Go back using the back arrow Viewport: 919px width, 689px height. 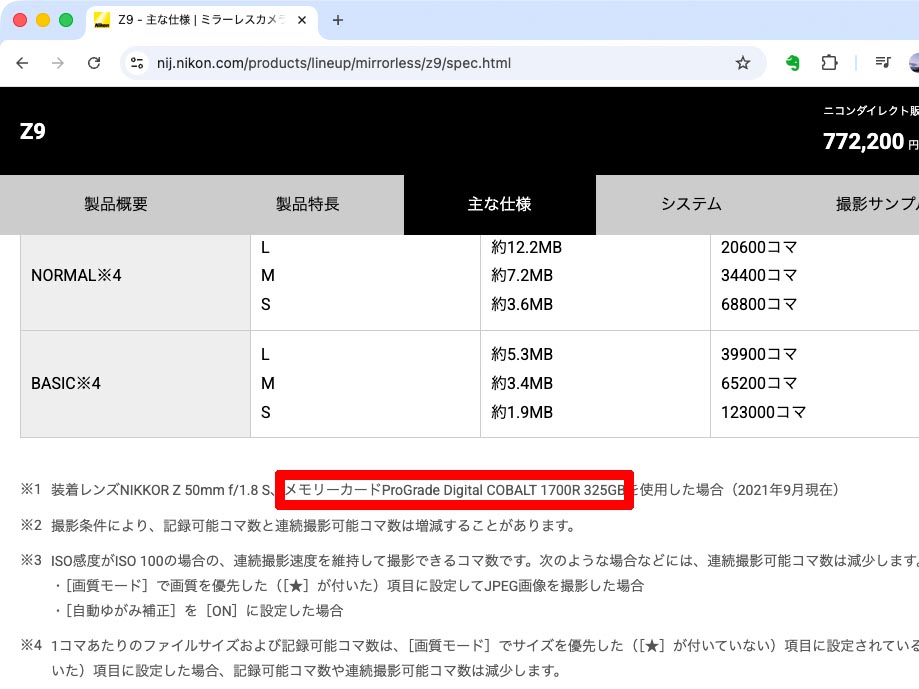[x=22, y=62]
